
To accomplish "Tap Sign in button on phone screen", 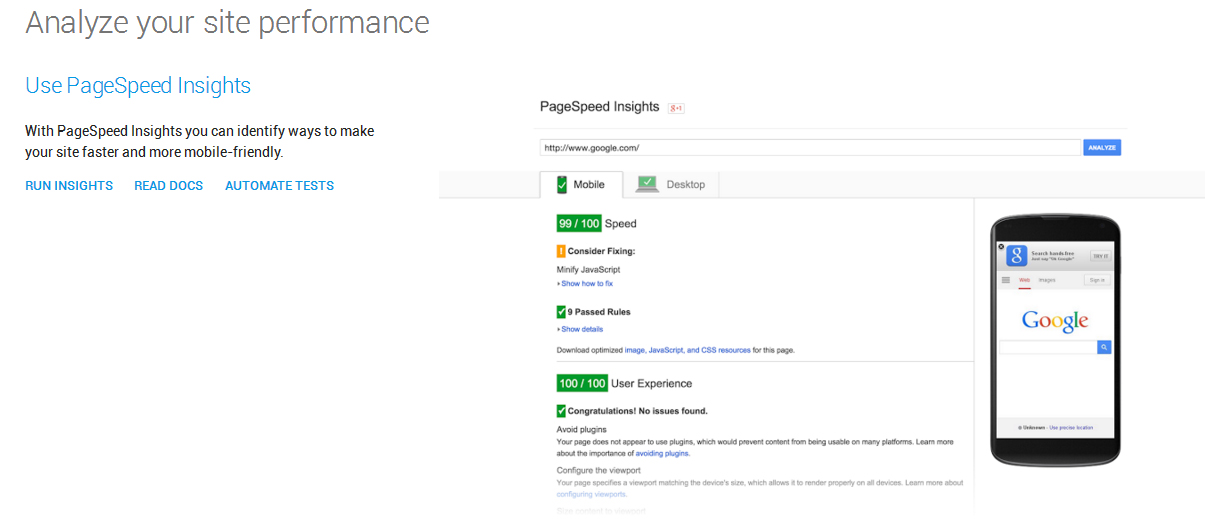I will 1097,280.
